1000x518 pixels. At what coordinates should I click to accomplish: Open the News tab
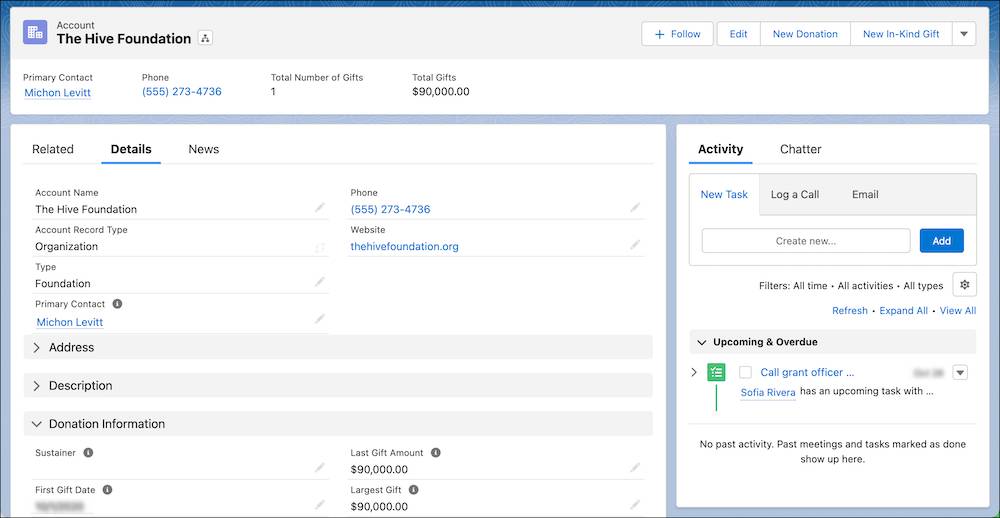click(203, 149)
